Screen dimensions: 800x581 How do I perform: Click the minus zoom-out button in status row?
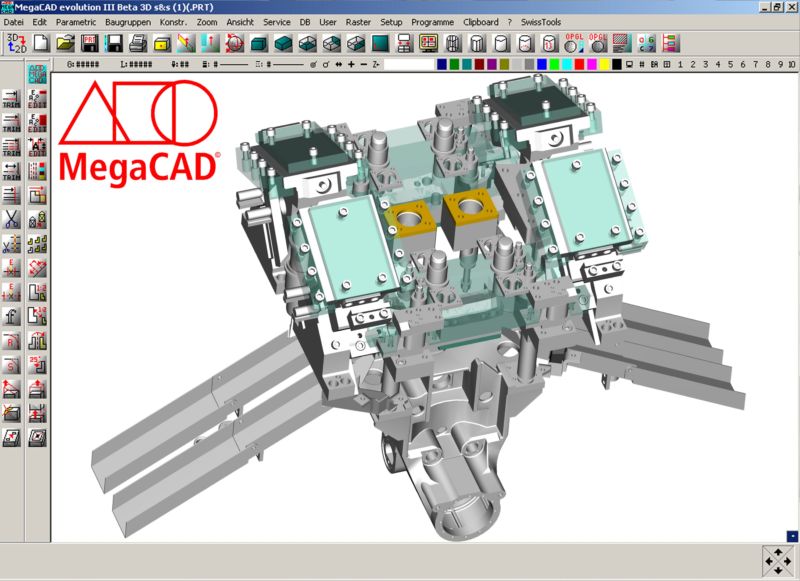(x=362, y=64)
